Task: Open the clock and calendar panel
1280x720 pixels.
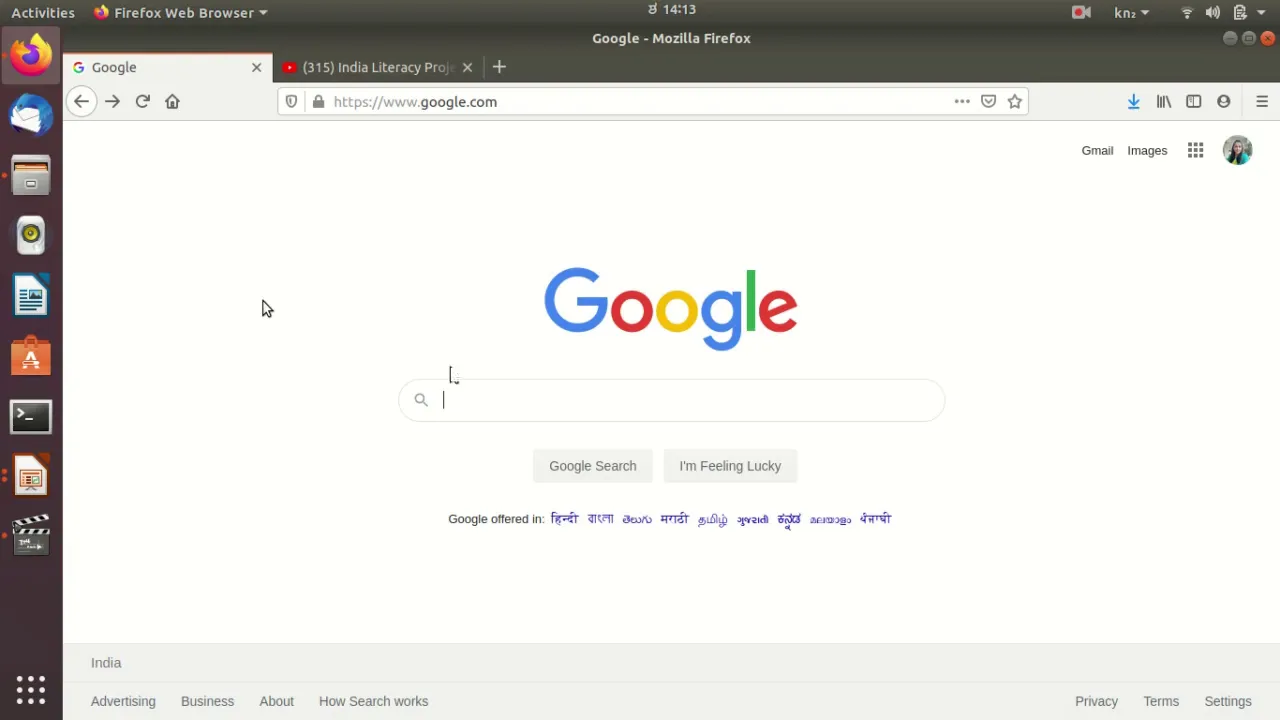Action: pyautogui.click(x=672, y=10)
